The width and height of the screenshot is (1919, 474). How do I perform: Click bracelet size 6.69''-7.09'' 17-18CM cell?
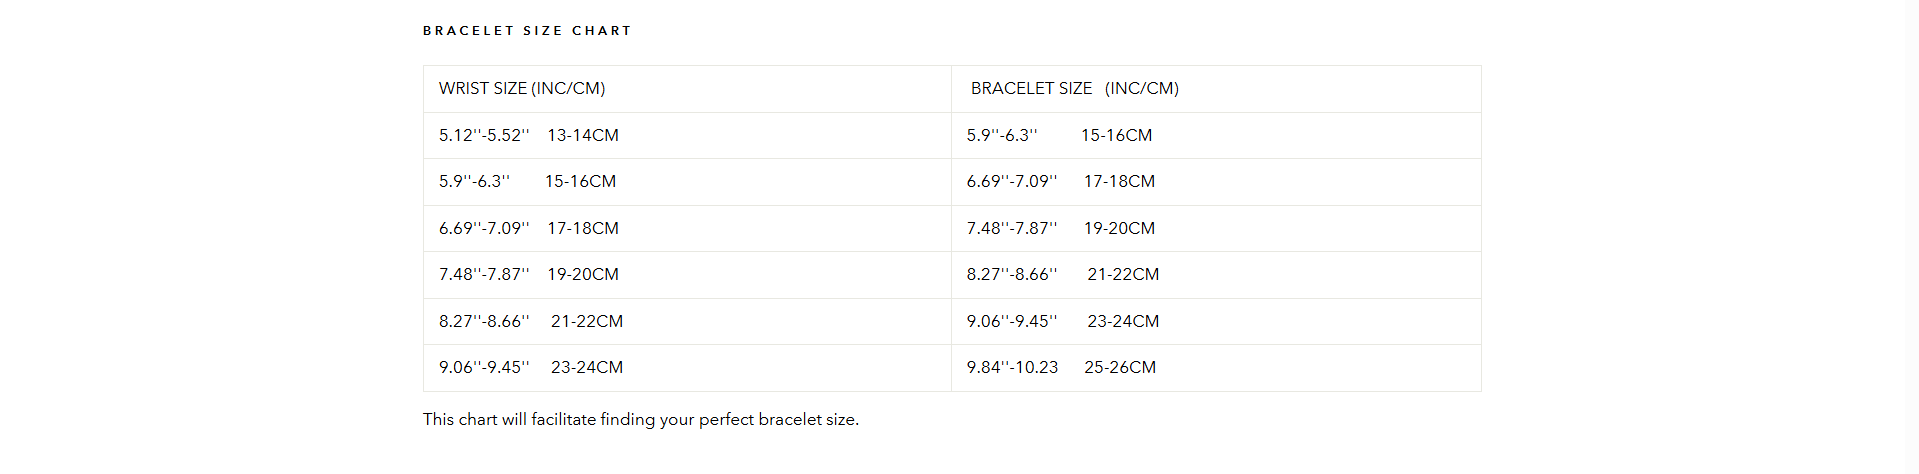tap(1216, 182)
